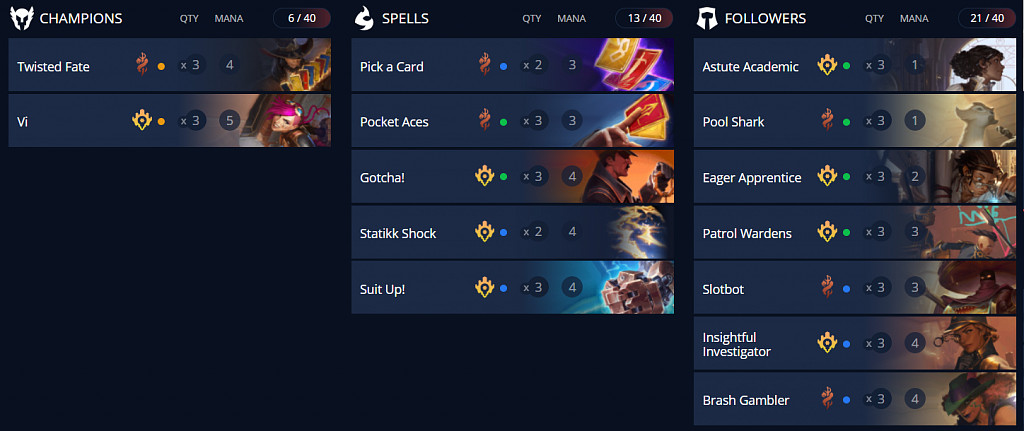Click the Followers helmet section icon

706,18
